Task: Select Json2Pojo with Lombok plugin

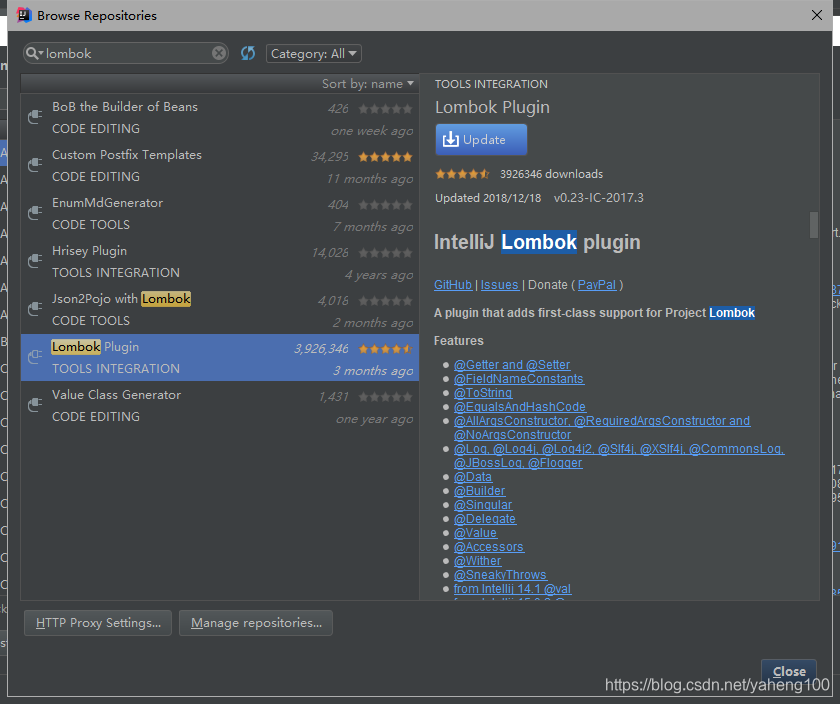Action: click(220, 310)
